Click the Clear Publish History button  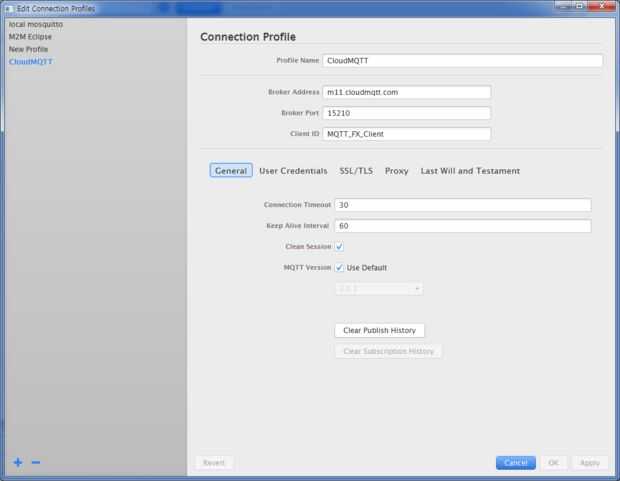[x=380, y=330]
